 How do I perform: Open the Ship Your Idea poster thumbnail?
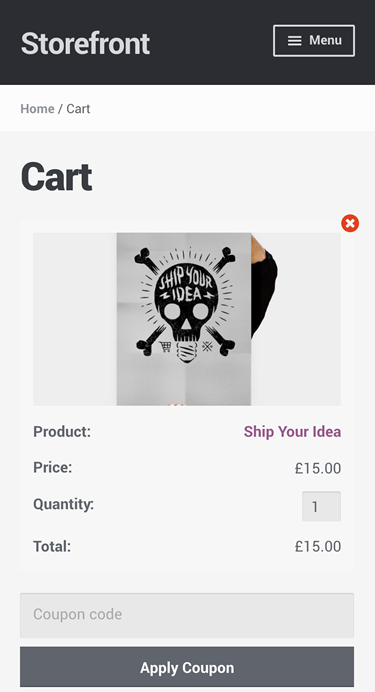[x=187, y=319]
